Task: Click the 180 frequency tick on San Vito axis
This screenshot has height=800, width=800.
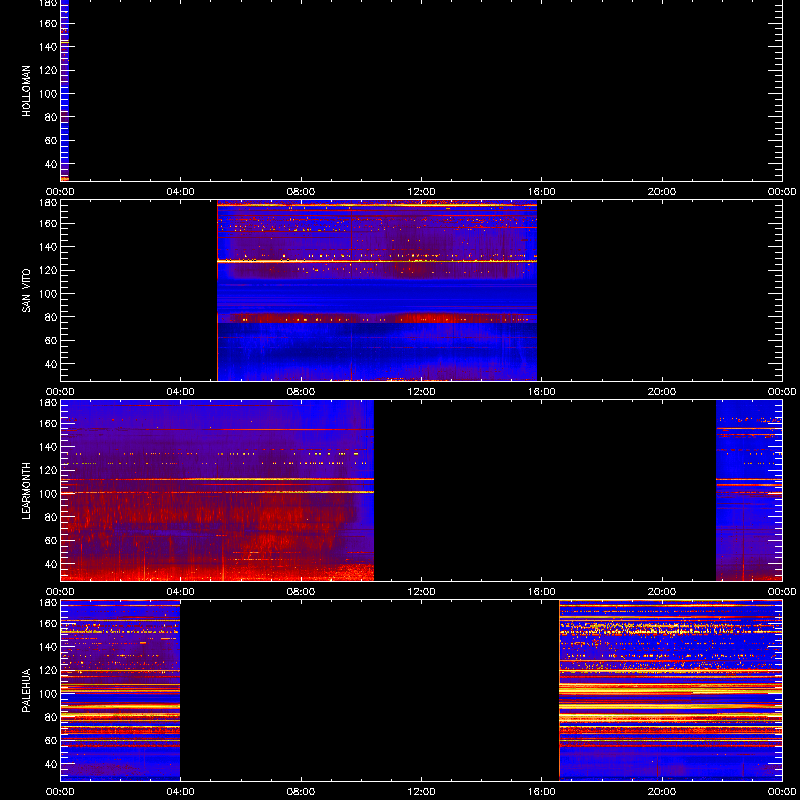Action: click(49, 203)
